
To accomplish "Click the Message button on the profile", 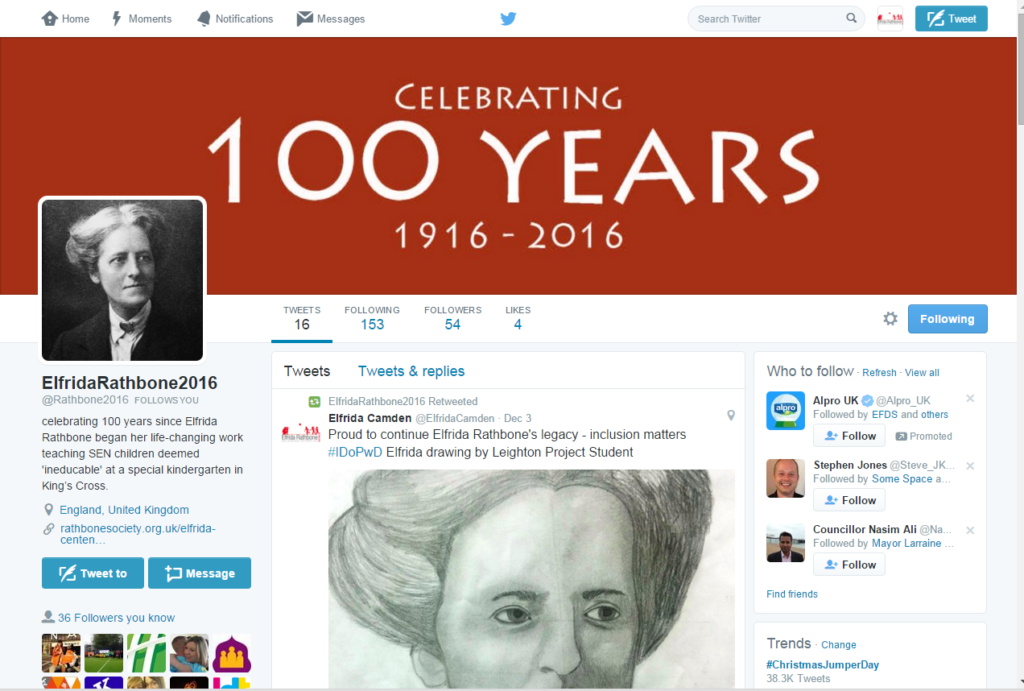I will [199, 573].
